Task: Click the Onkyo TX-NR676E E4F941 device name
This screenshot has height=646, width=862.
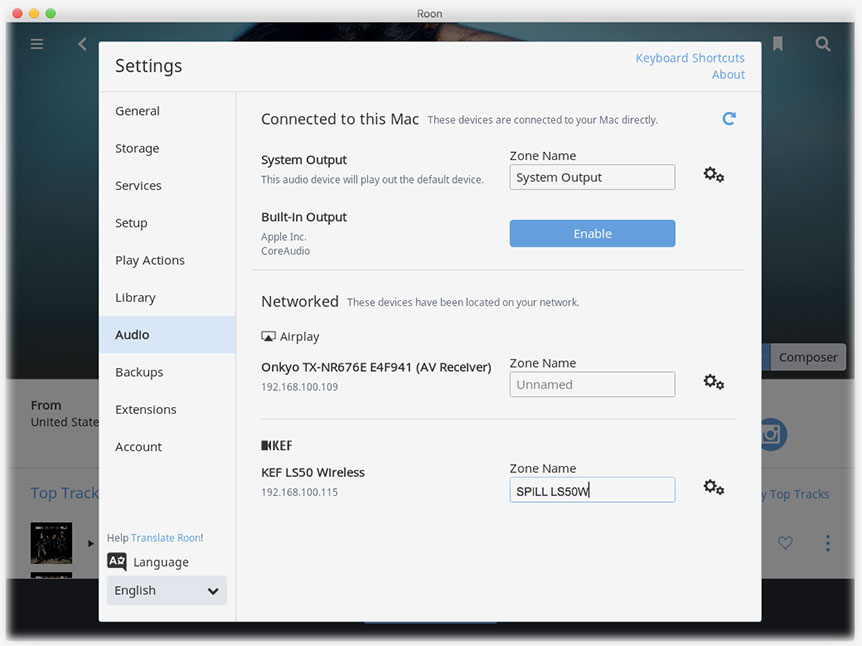Action: 376,367
